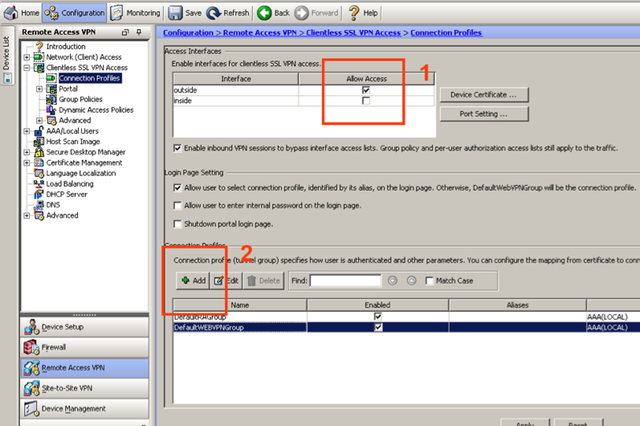Add a new connection profile
Screen dimensions: 640x426
(193, 280)
